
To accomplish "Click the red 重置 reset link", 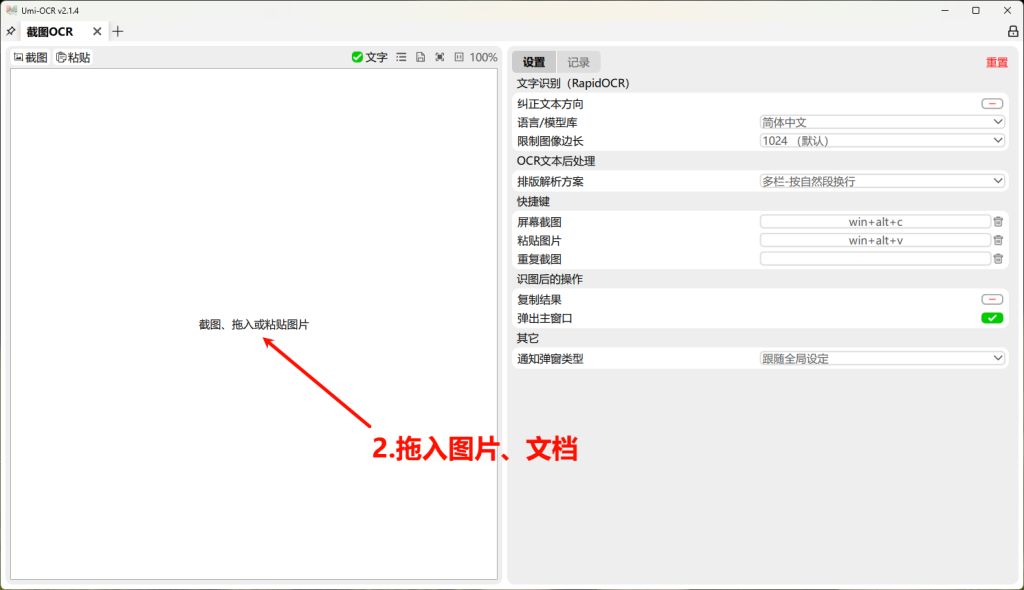I will pos(996,61).
